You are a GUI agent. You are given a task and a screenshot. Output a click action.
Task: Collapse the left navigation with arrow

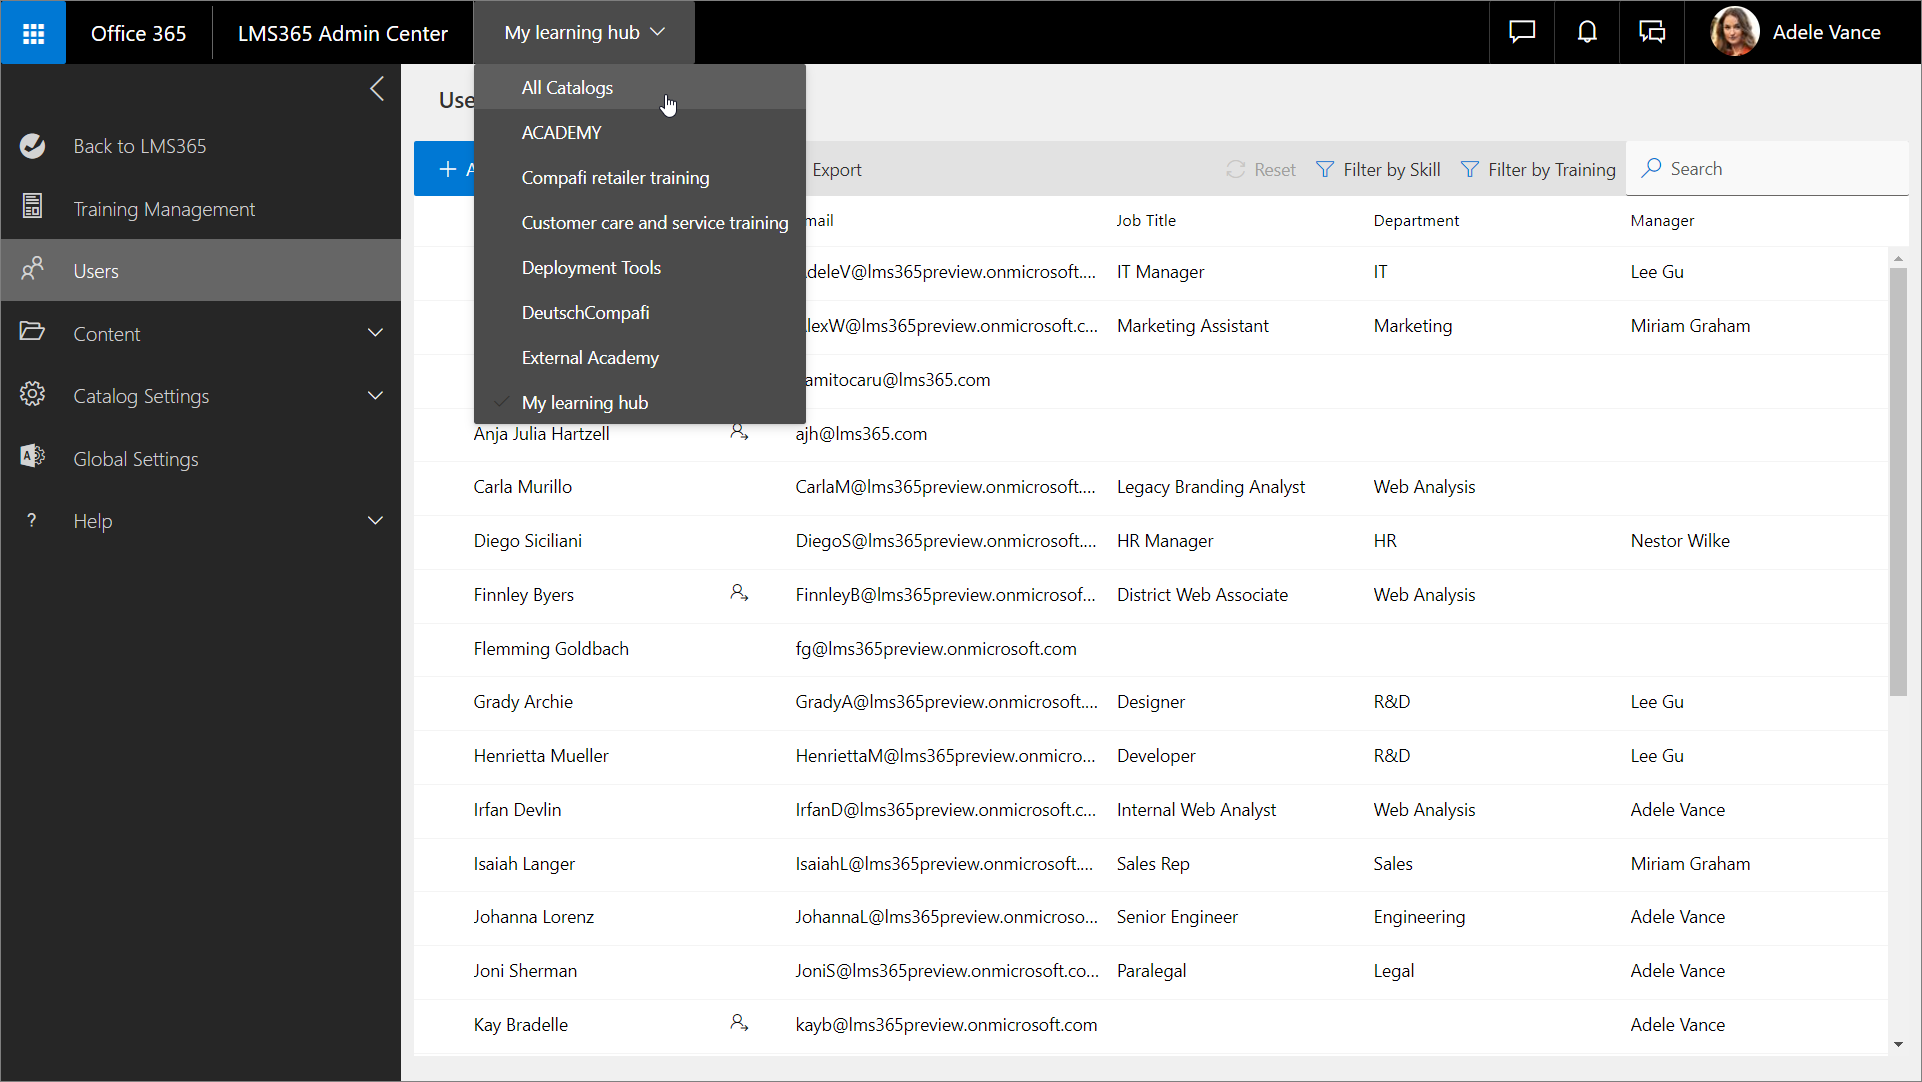point(377,89)
